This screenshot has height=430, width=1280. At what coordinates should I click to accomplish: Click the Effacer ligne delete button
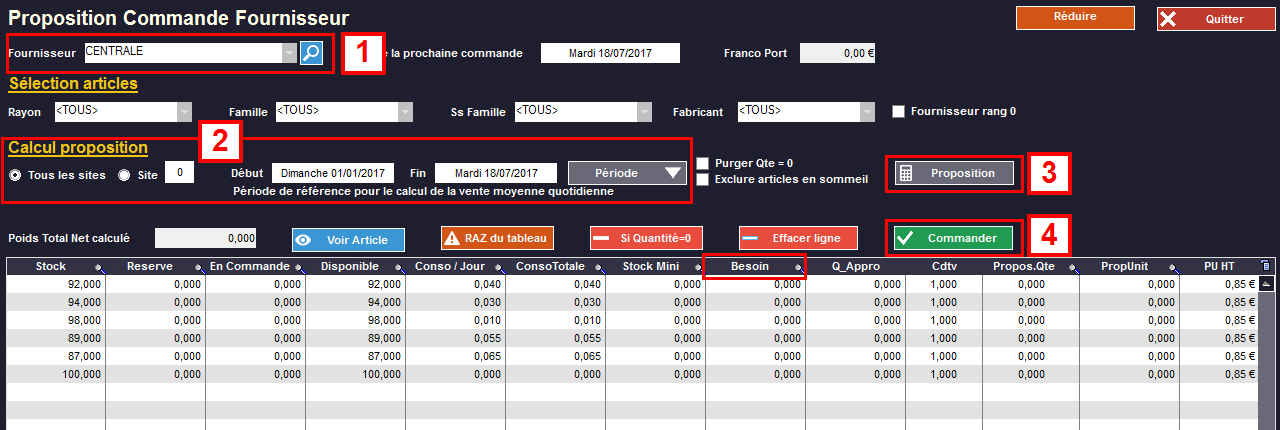[x=798, y=238]
